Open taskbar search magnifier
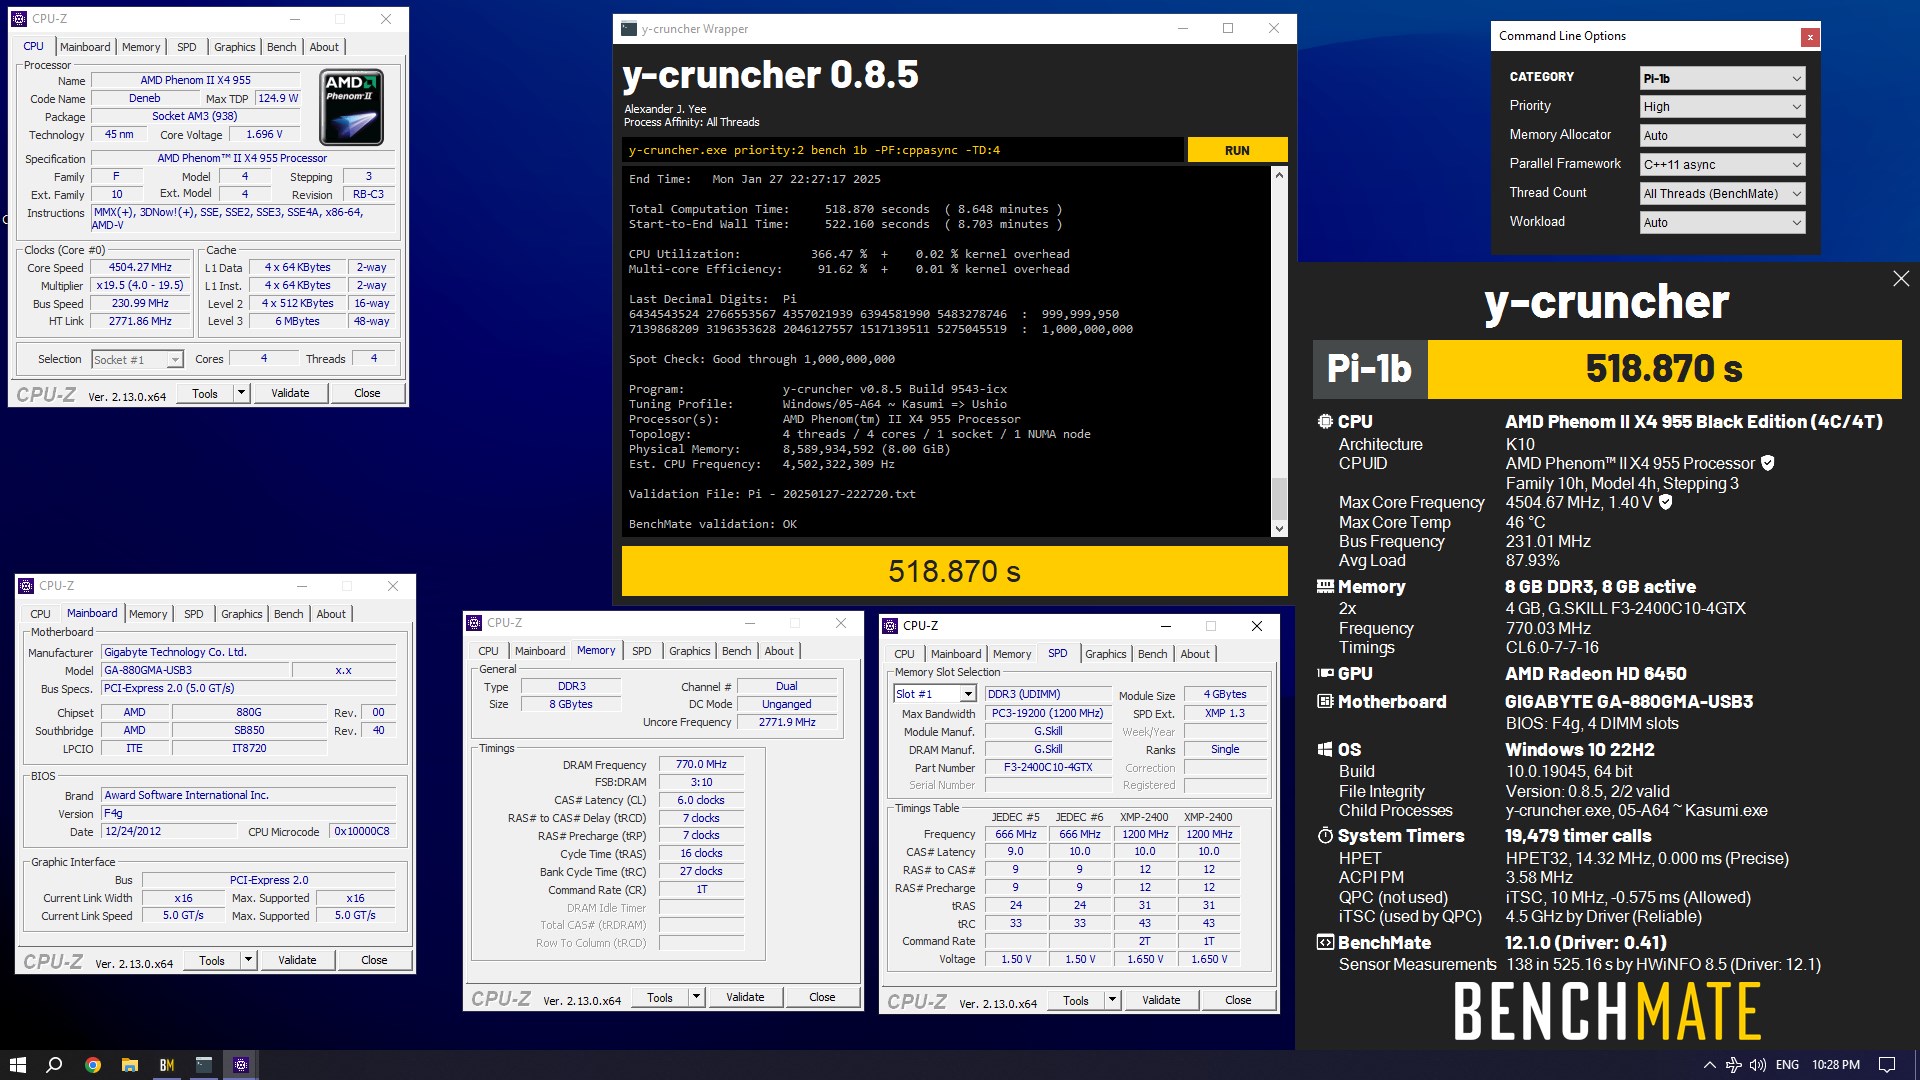Screen dimensions: 1920x1080 [55, 1065]
